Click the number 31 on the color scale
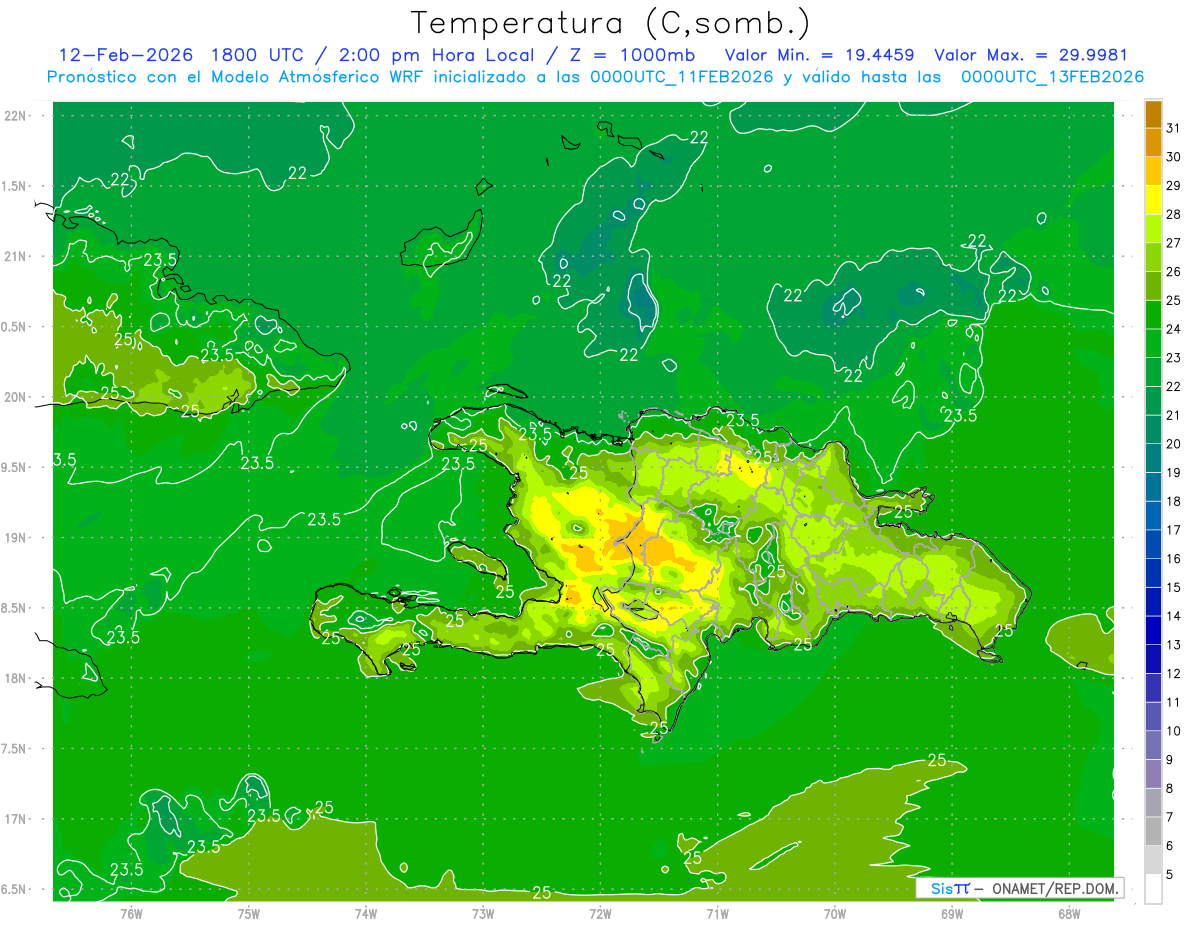This screenshot has width=1200, height=927. tap(1174, 128)
